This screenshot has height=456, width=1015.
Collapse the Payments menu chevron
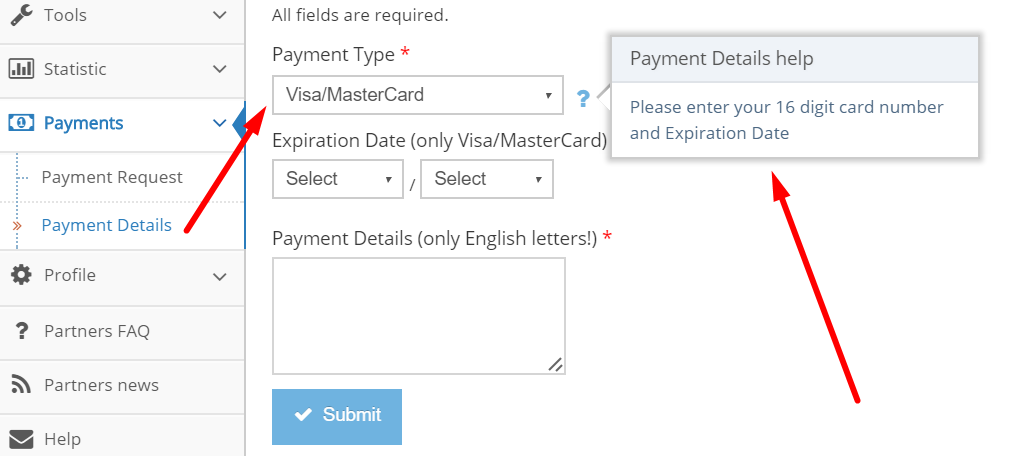[x=221, y=123]
